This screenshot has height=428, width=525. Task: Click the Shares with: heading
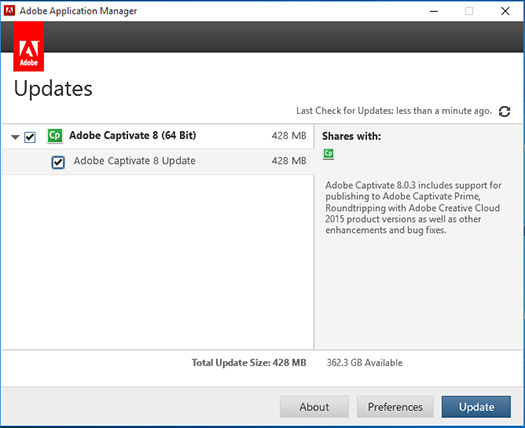click(352, 136)
